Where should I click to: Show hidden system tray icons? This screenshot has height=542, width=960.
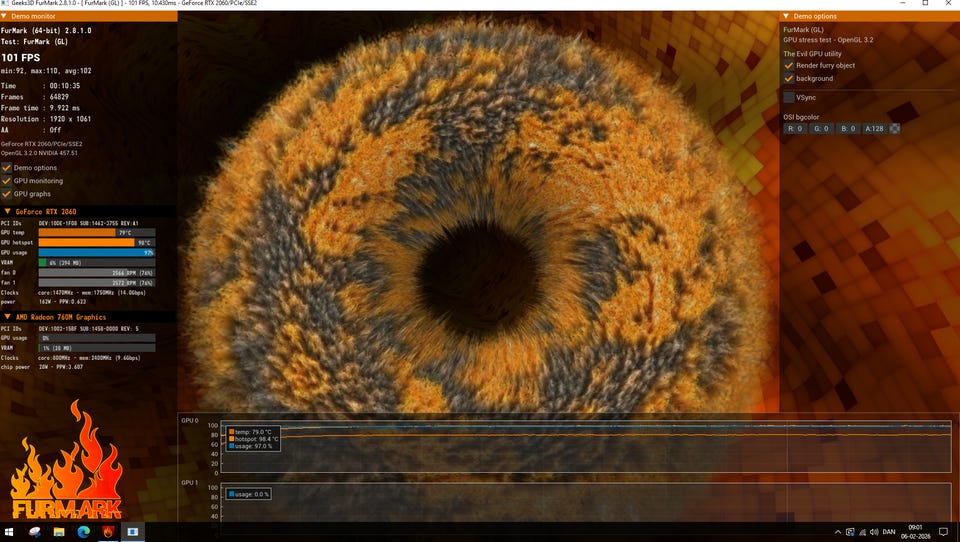838,532
